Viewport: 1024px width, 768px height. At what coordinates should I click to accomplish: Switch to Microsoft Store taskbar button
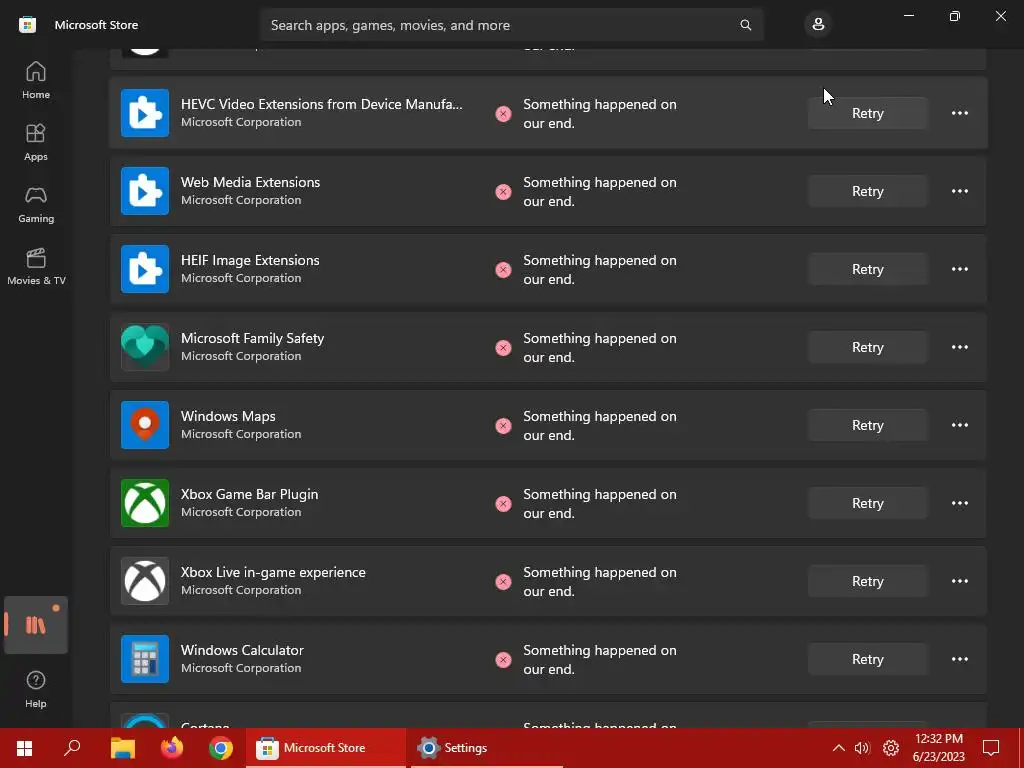click(x=326, y=748)
